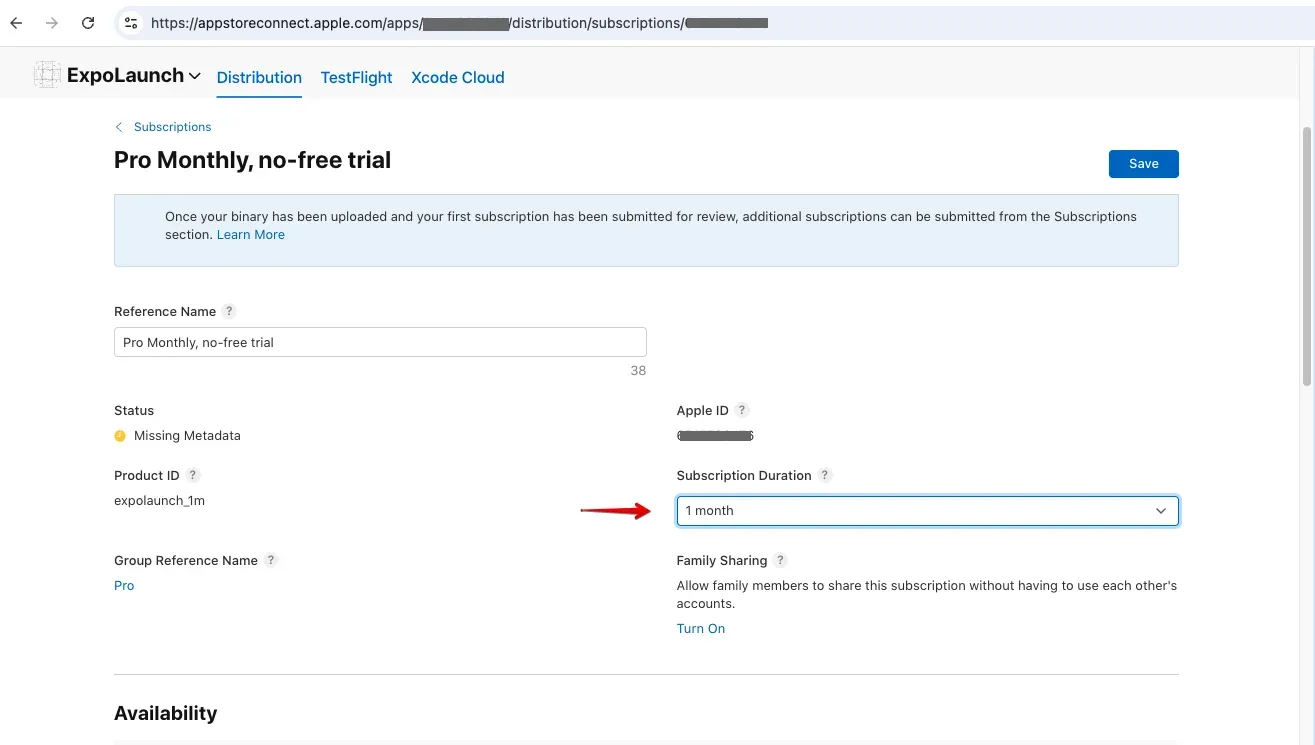Screen dimensions: 1315x745
Task: Click the Availability section heading
Action: point(165,713)
